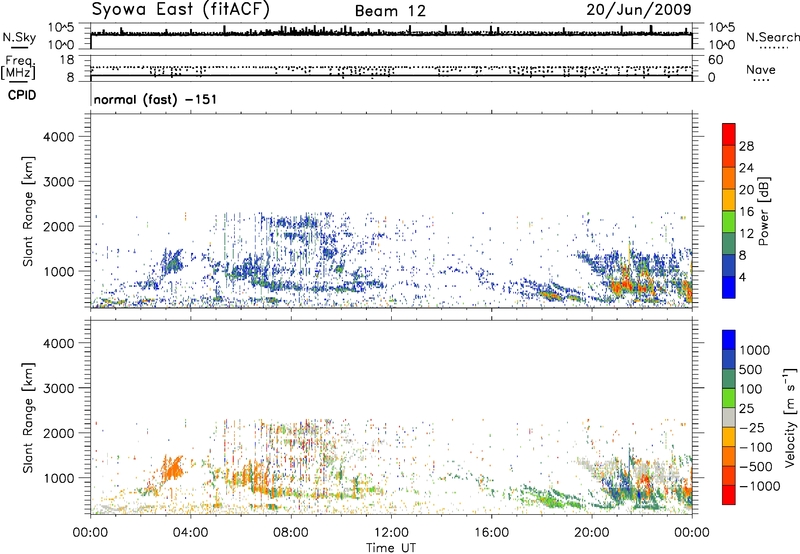Click the '20:00' time tick label
The height and width of the screenshot is (554, 800).
592,533
